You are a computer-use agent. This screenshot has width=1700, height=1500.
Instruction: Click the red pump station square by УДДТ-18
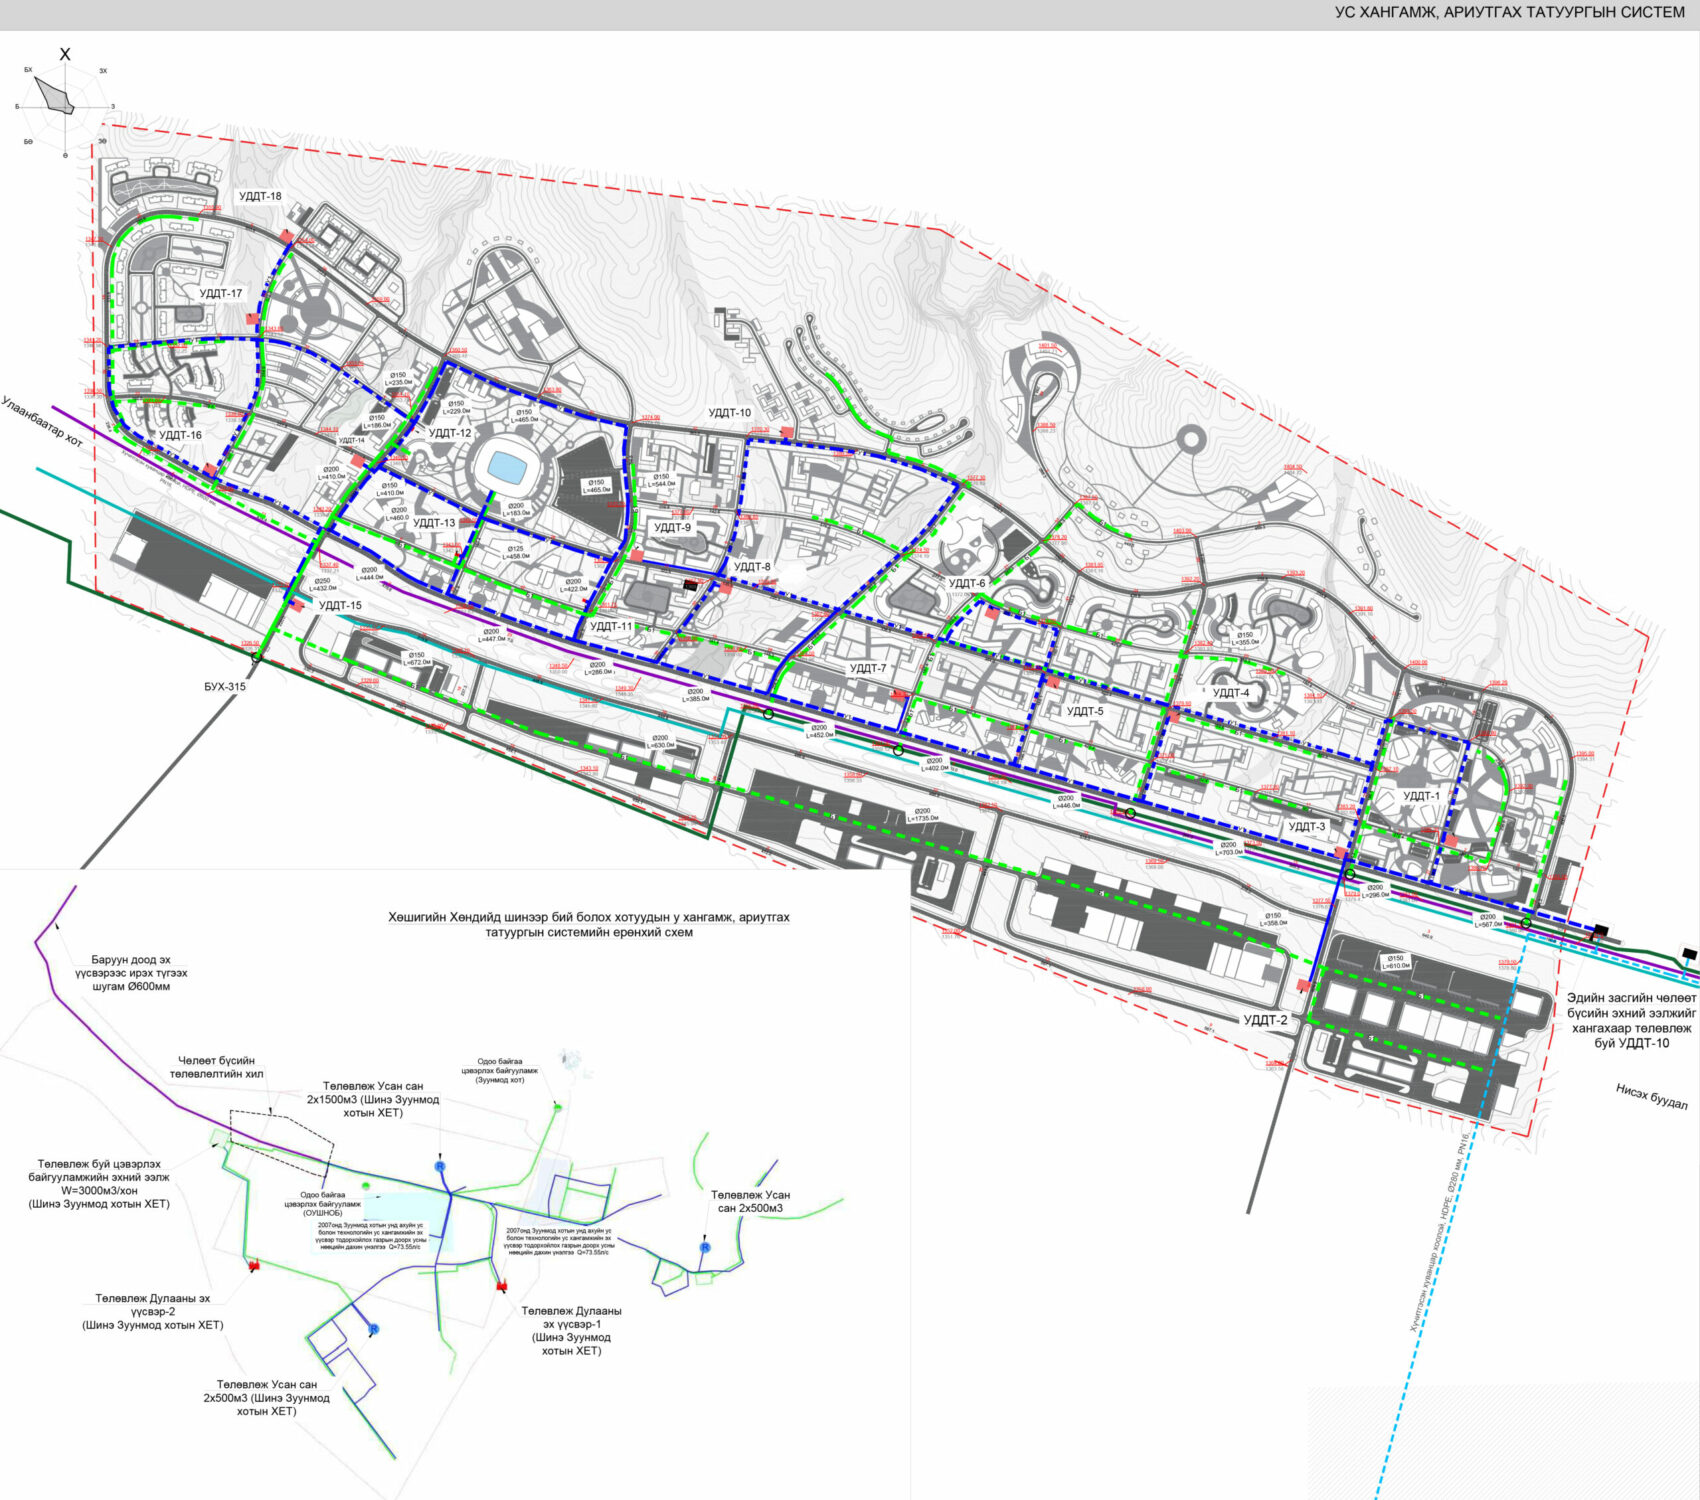[x=286, y=237]
